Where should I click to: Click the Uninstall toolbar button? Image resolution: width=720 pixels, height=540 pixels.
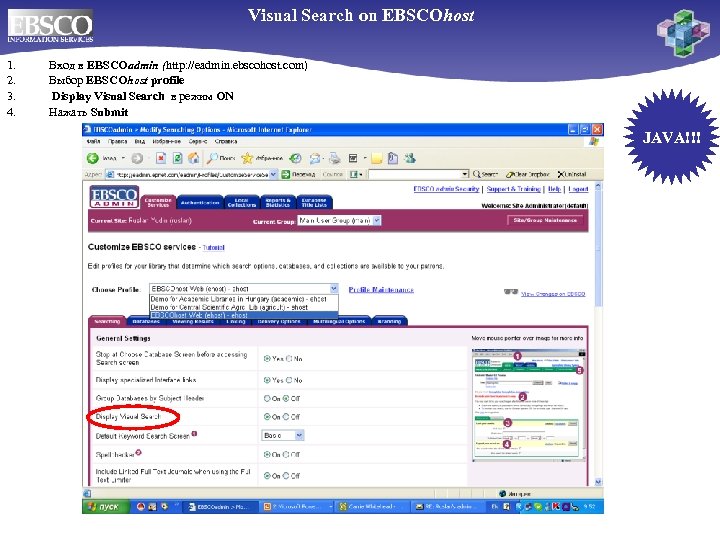(x=572, y=174)
